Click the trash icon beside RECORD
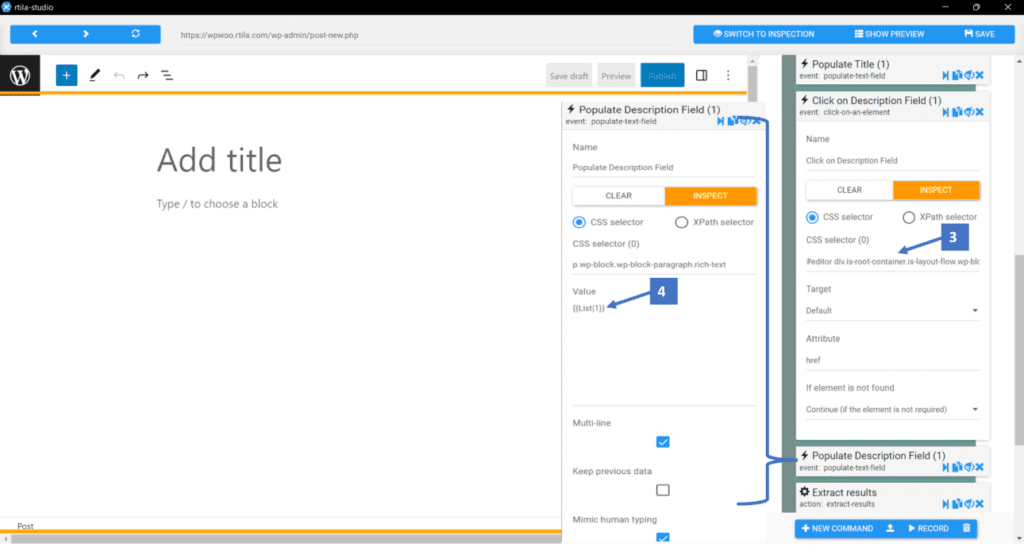 point(967,528)
